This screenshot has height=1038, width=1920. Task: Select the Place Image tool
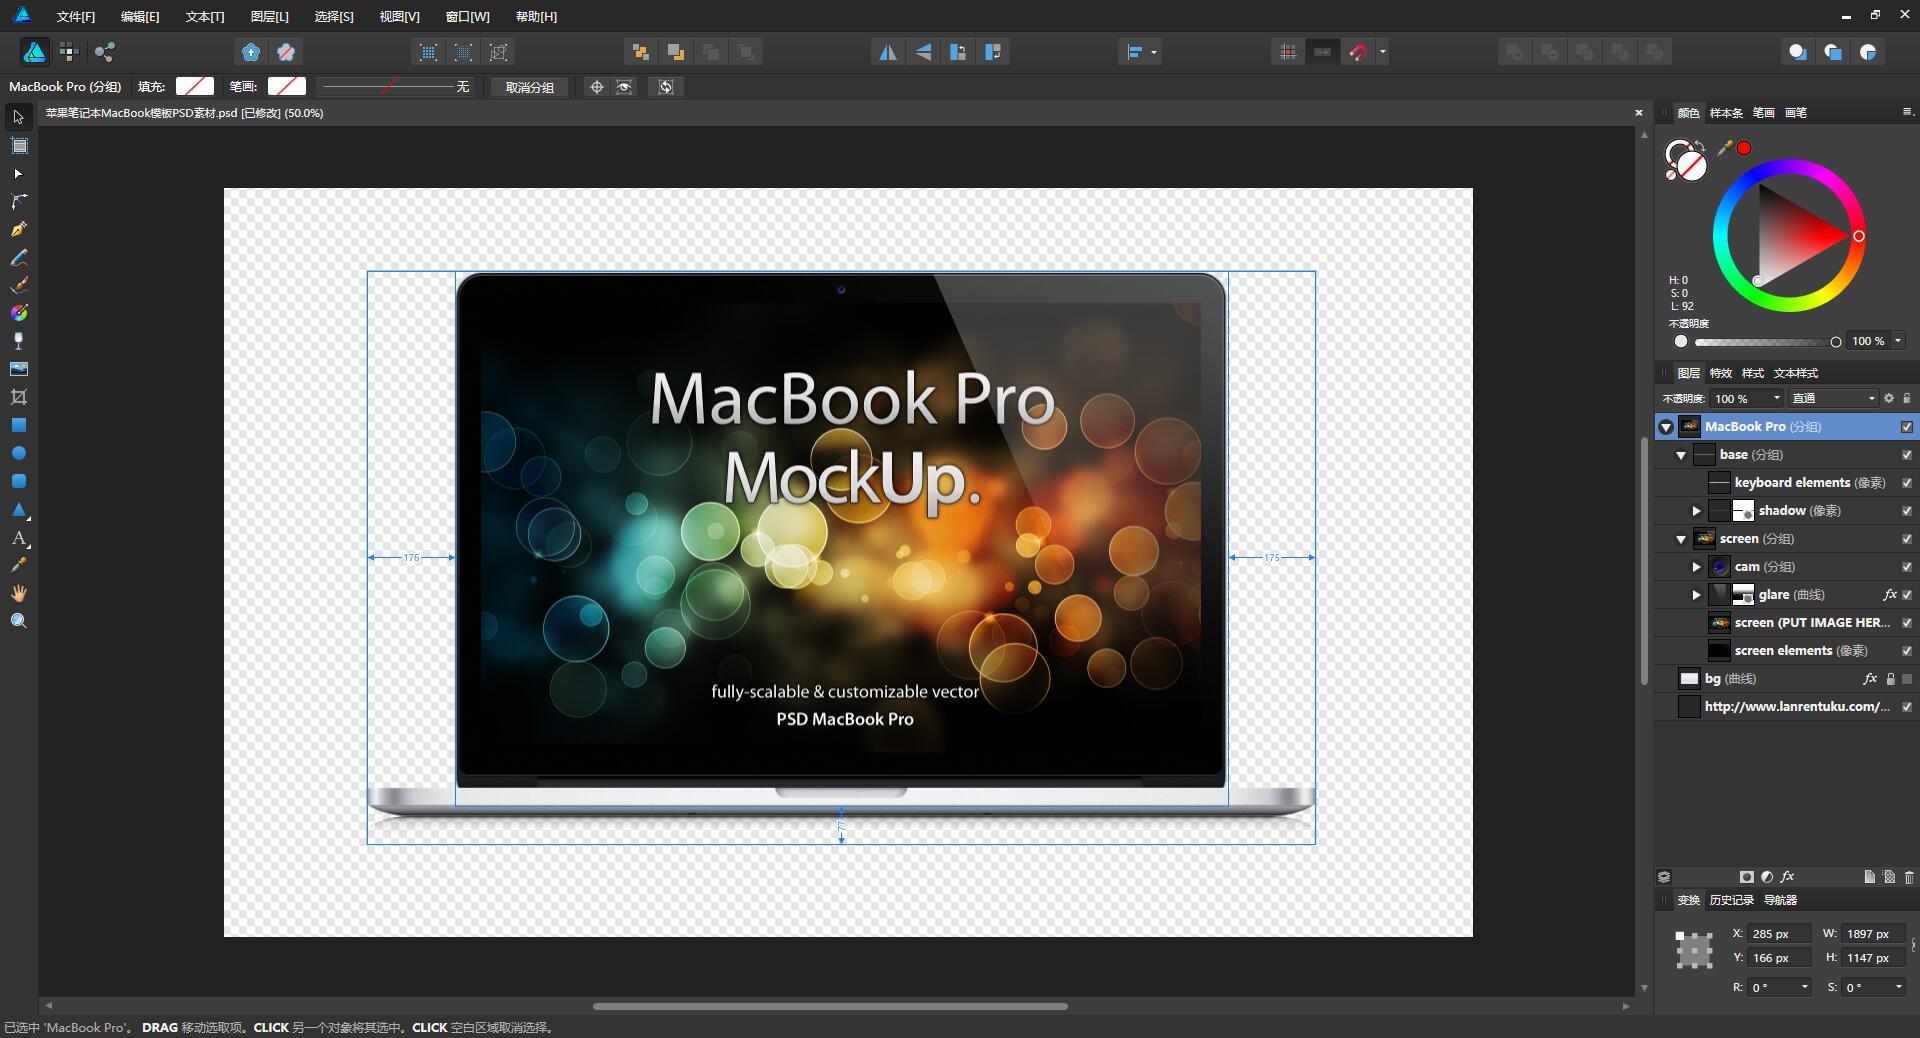click(18, 369)
